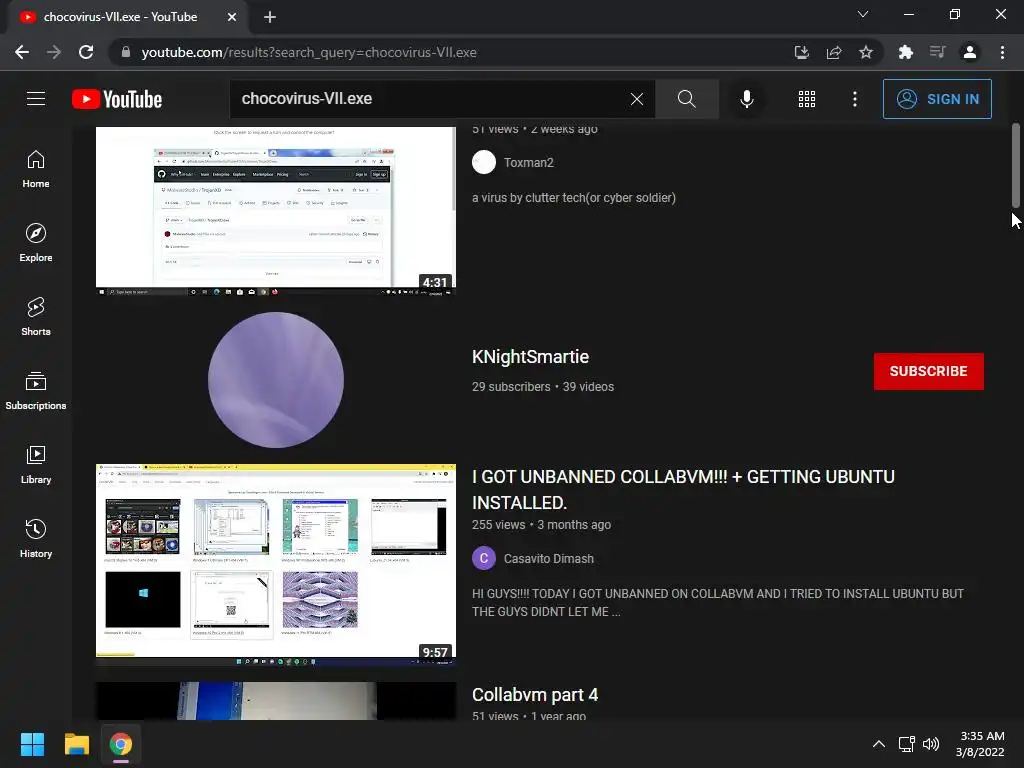Image resolution: width=1024 pixels, height=768 pixels.
Task: Go to the YouTube logo home page
Action: pos(117,99)
